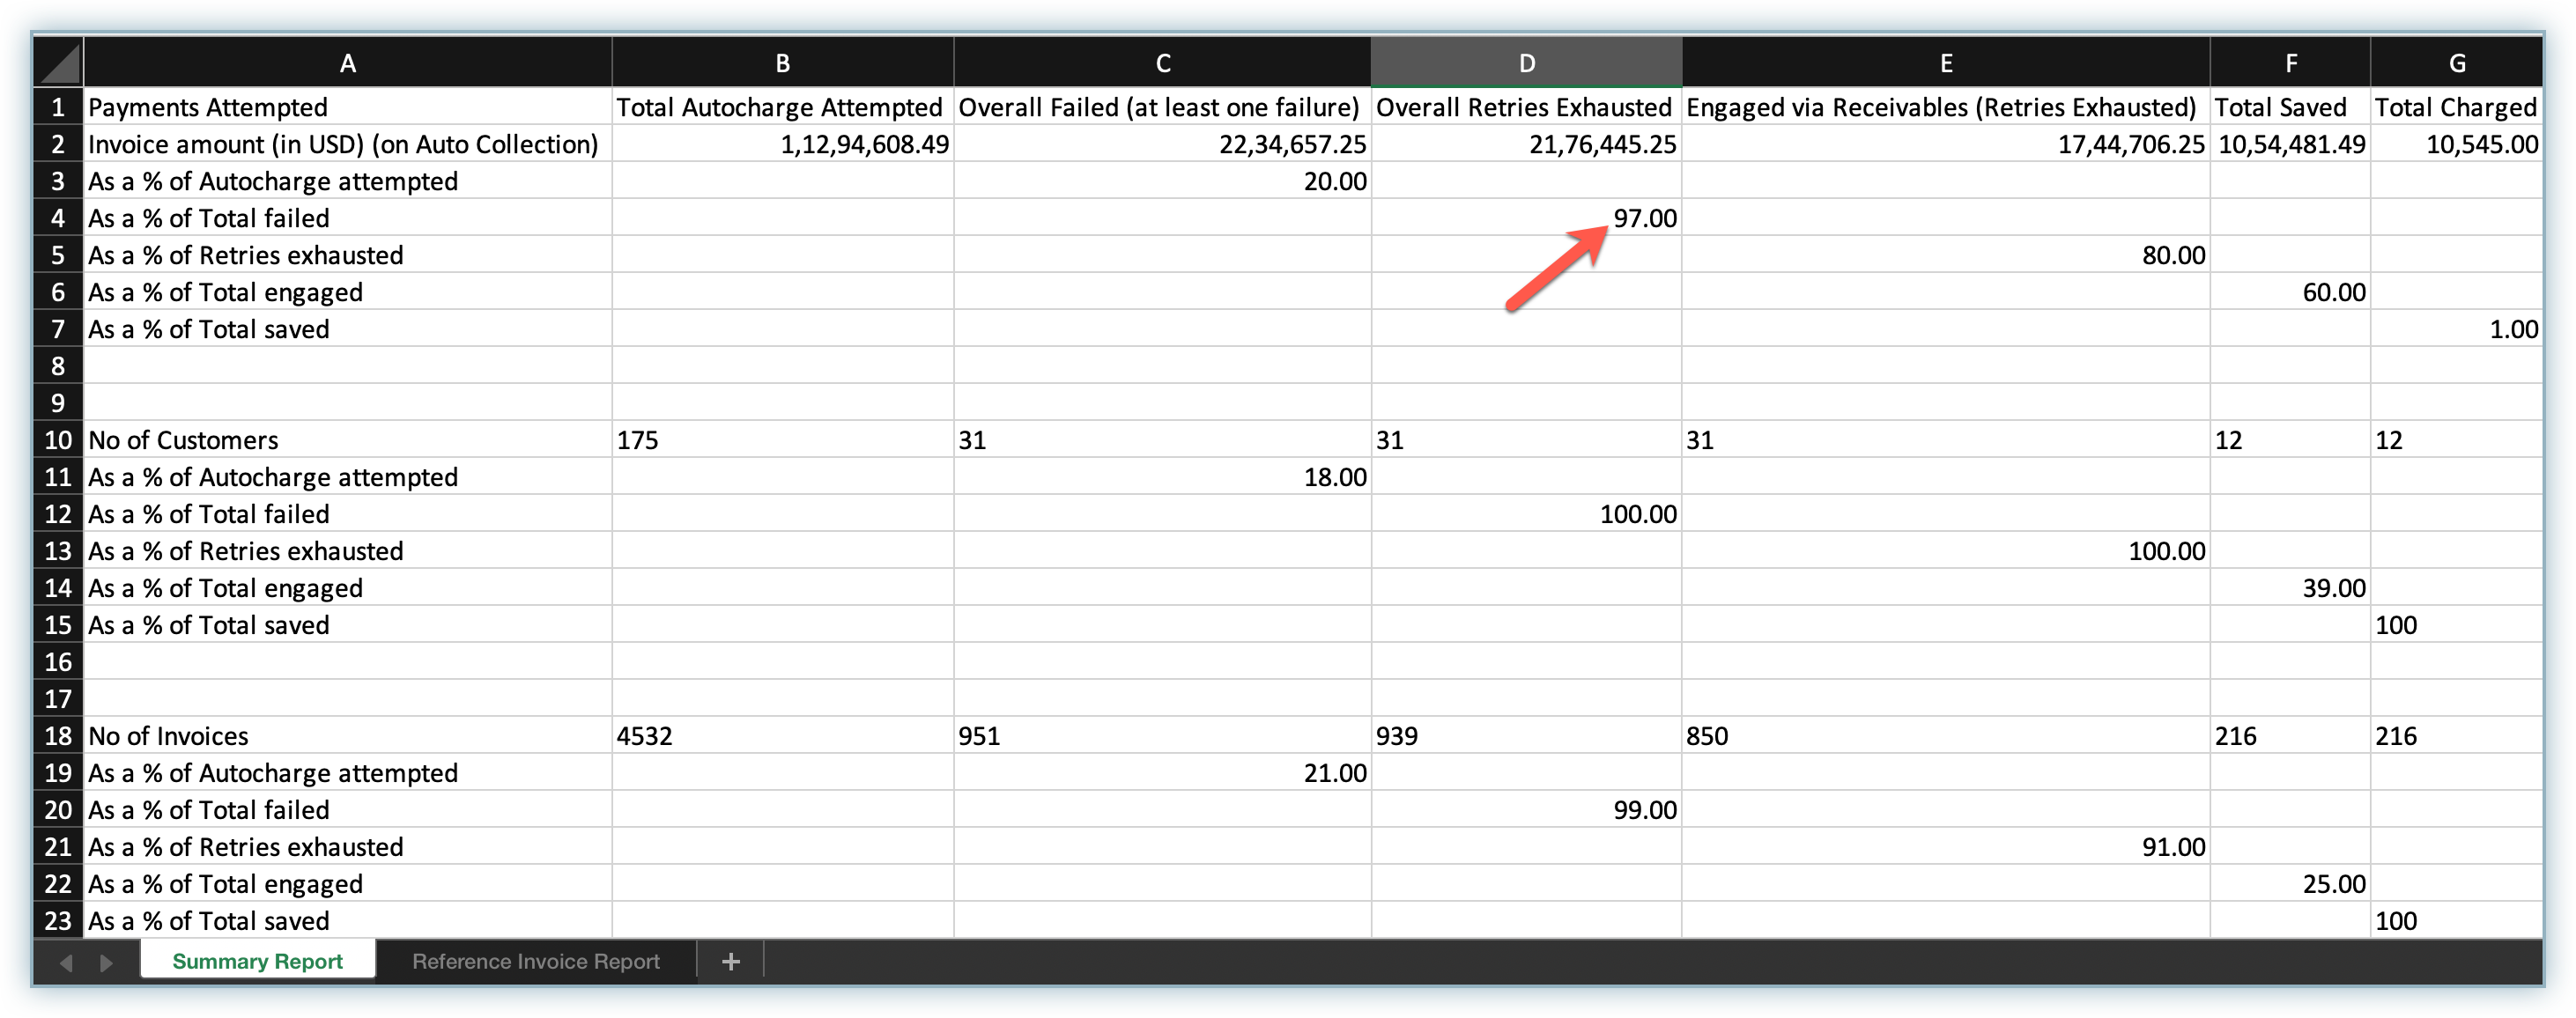Select the Payments Attempted cell
The image size is (2576, 1018).
point(347,107)
